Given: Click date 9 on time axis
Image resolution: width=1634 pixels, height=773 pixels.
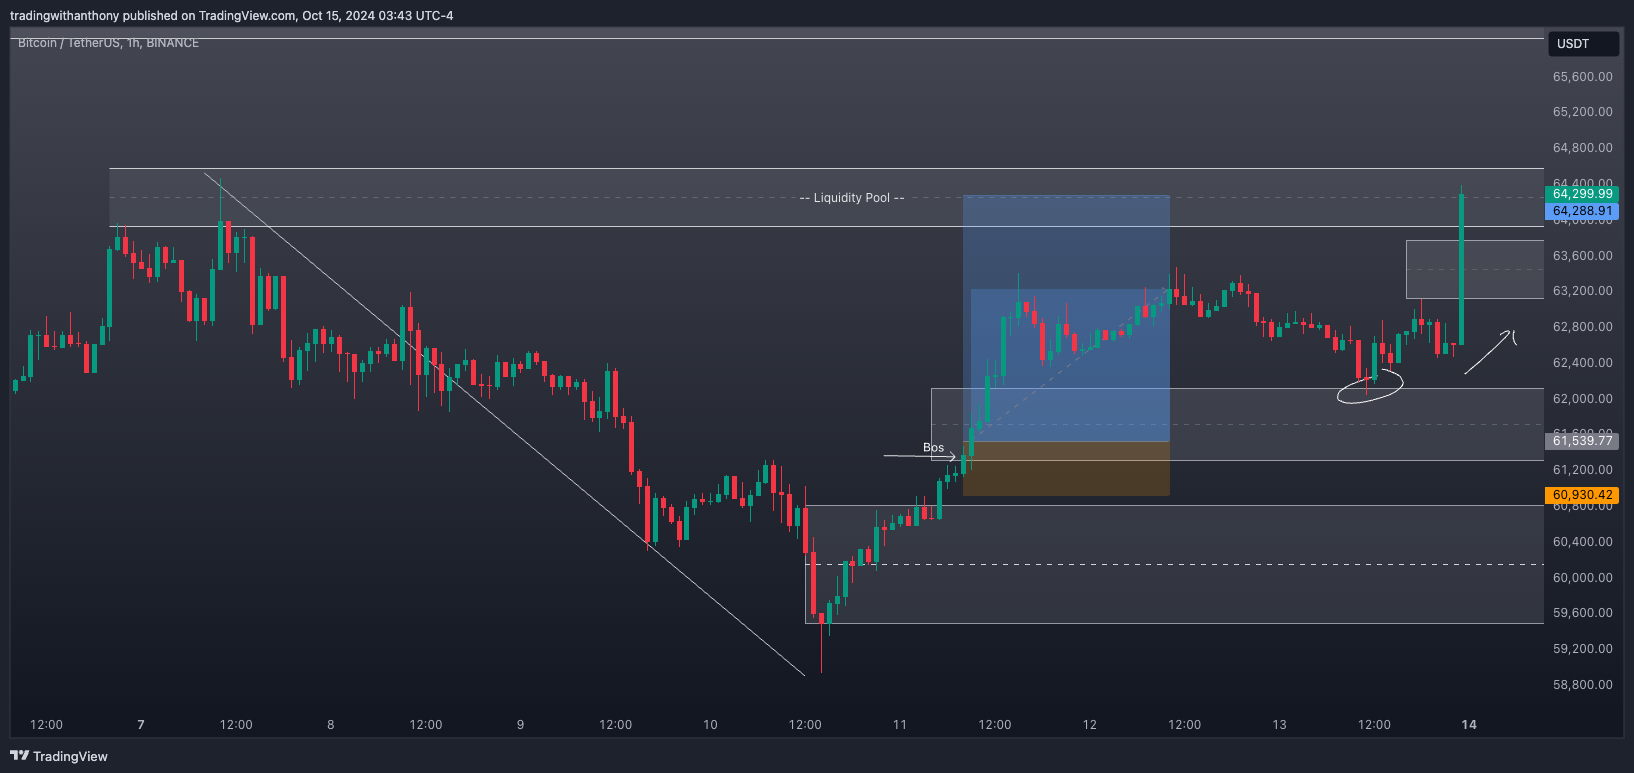Looking at the screenshot, I should pyautogui.click(x=520, y=725).
